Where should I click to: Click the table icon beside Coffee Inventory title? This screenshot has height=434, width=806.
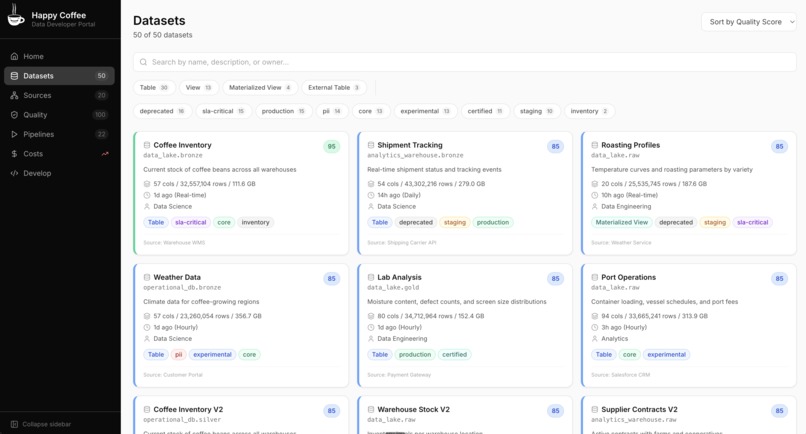point(146,145)
